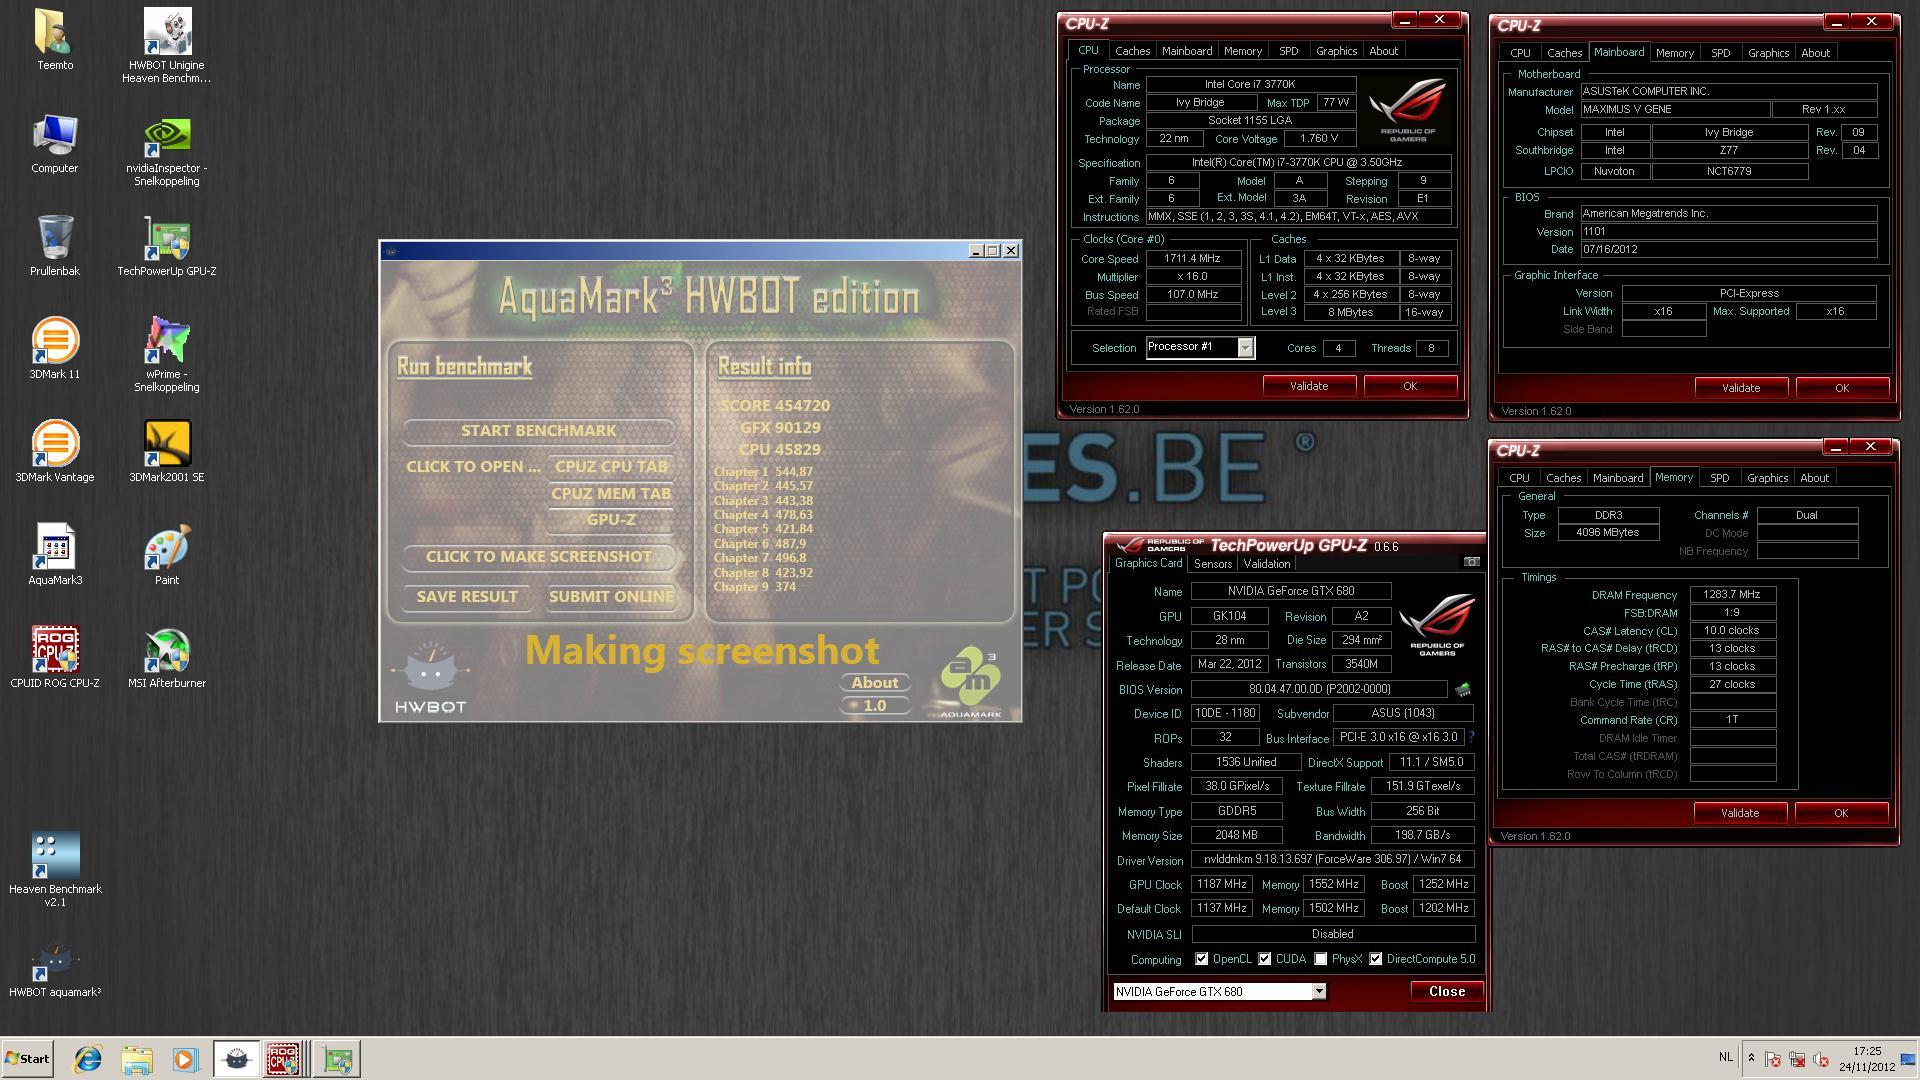Open Internet Explorer from taskbar

pos(88,1059)
